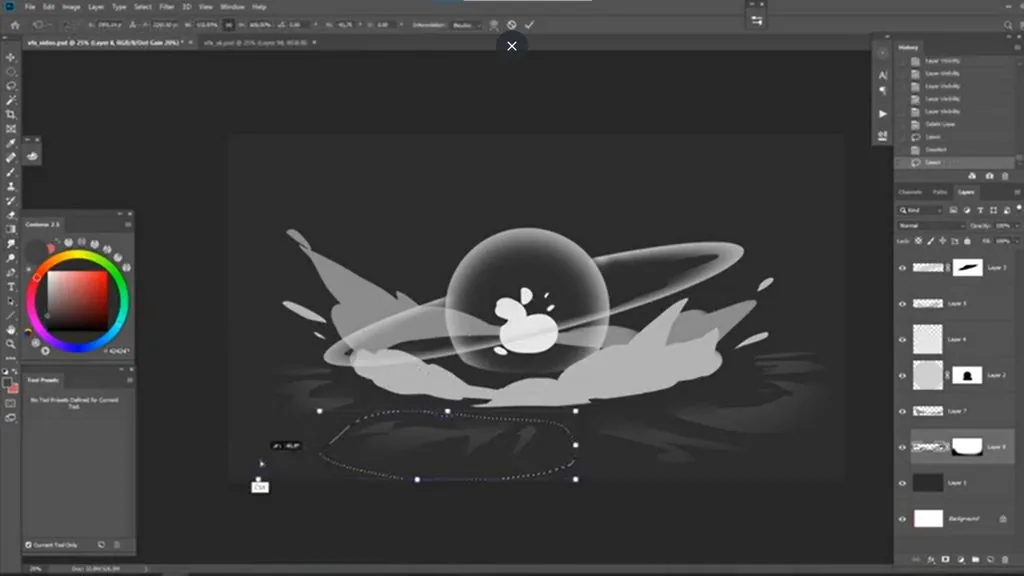Hide Layer 2 via eye icon
This screenshot has width=1024, height=576.
(903, 376)
